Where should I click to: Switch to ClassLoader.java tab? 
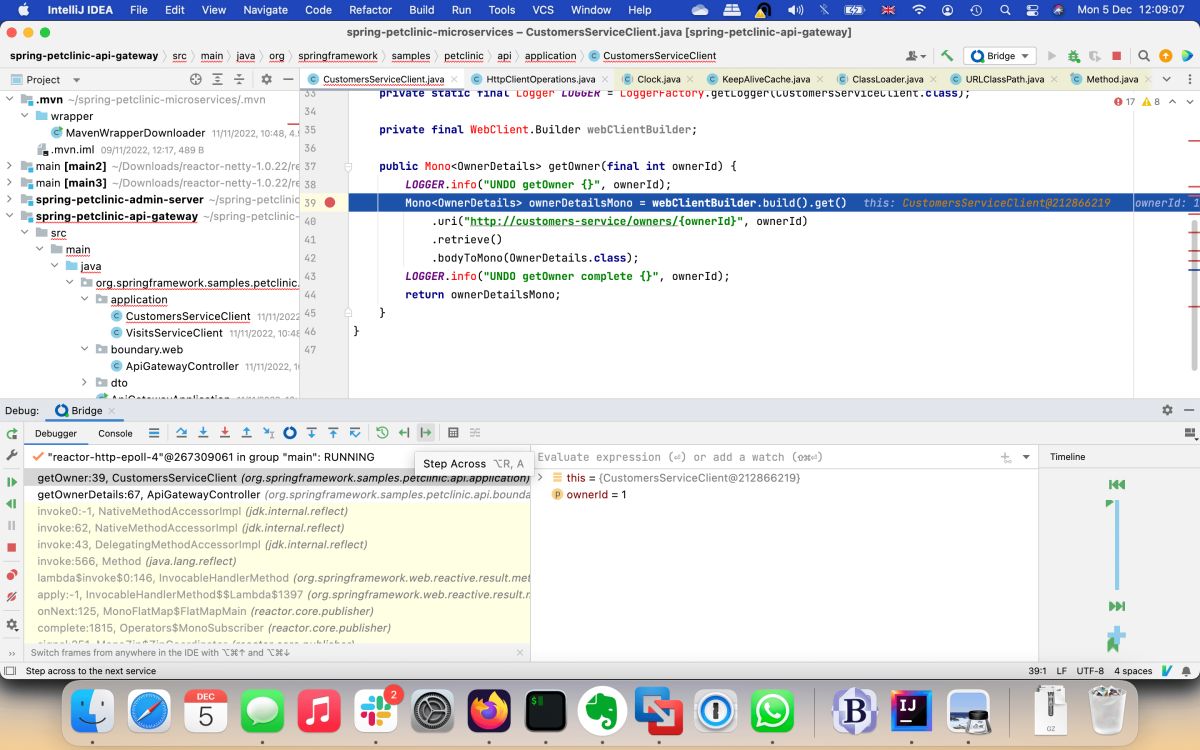pyautogui.click(x=887, y=79)
